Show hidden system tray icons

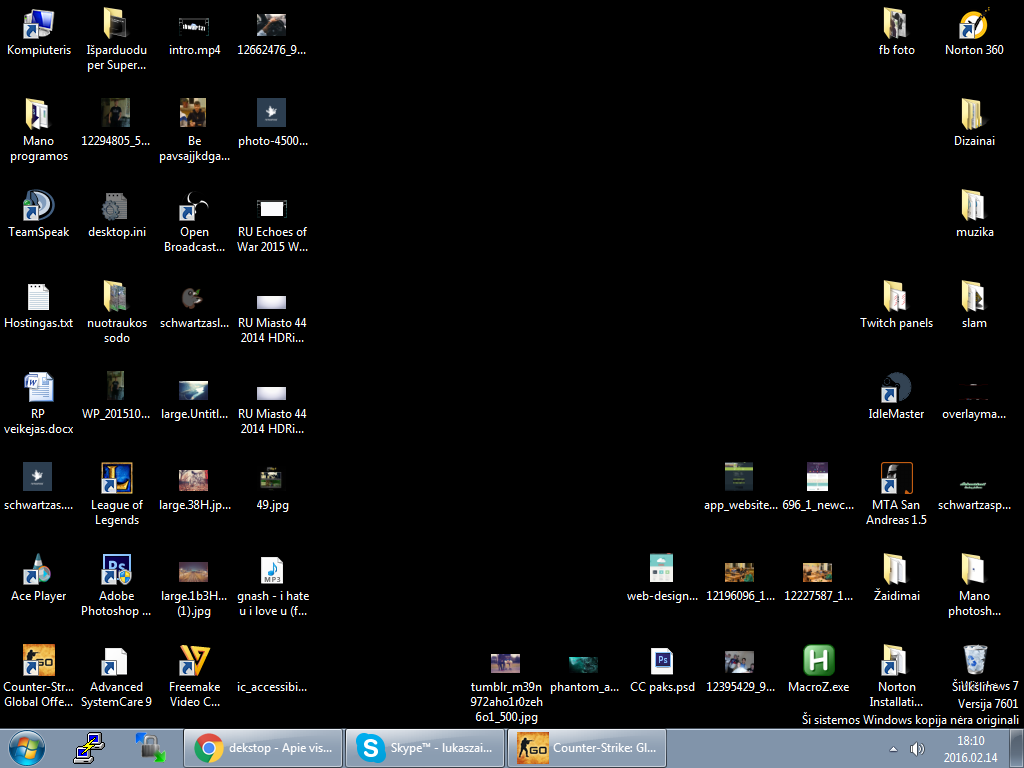(x=893, y=749)
